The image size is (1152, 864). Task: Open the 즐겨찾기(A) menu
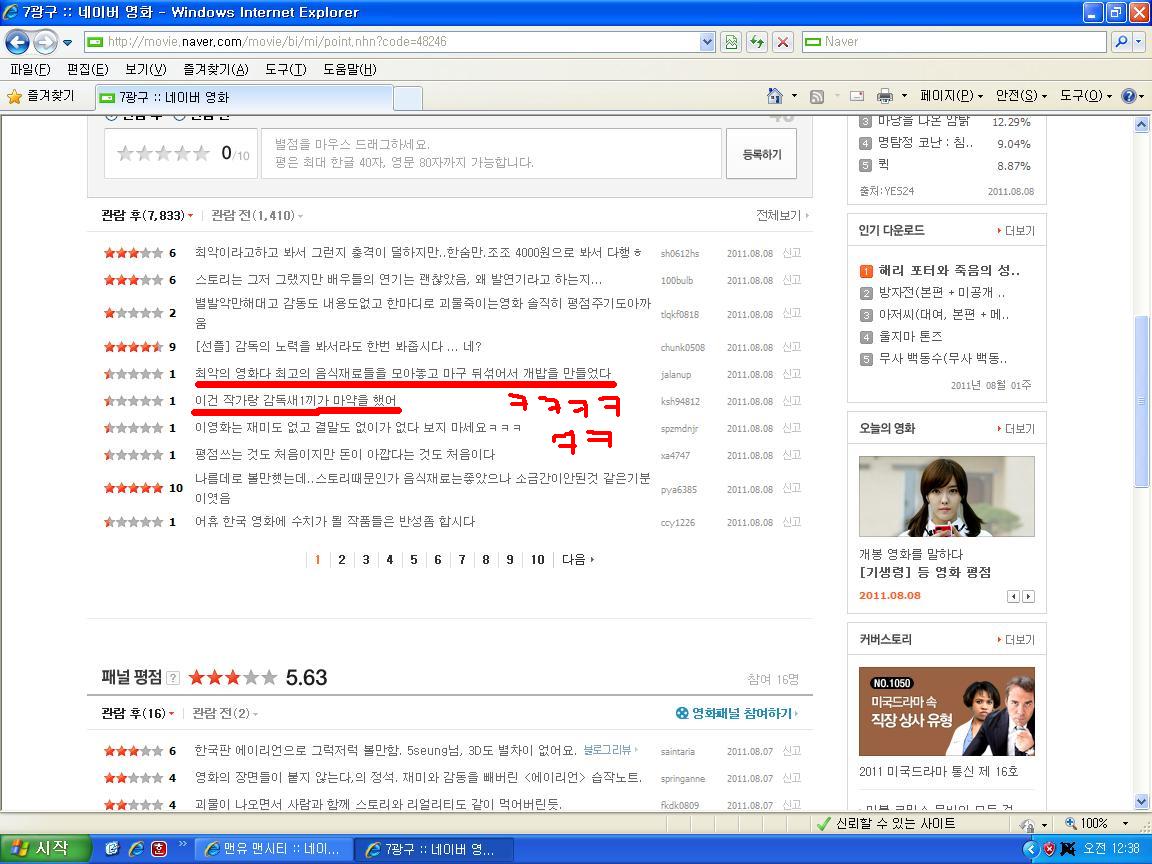click(x=215, y=69)
